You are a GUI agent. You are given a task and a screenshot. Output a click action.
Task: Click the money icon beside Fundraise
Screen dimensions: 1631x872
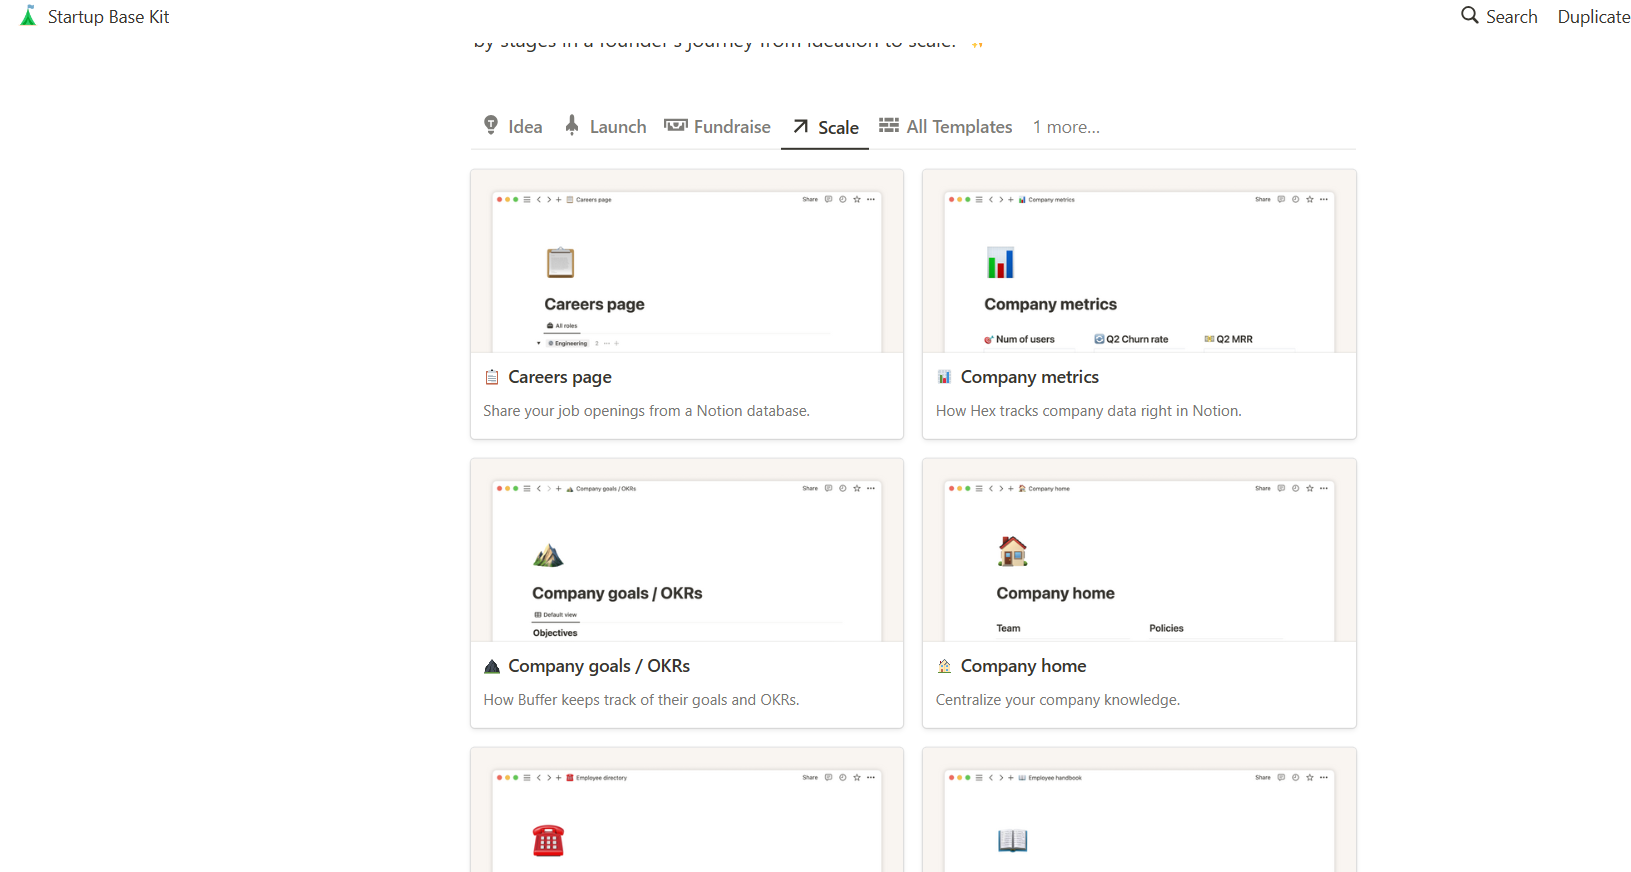[x=676, y=125]
